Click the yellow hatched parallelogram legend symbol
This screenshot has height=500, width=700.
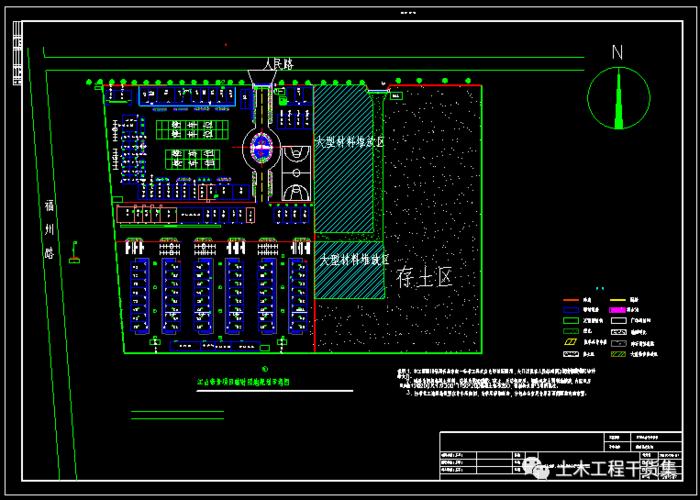[x=568, y=341]
